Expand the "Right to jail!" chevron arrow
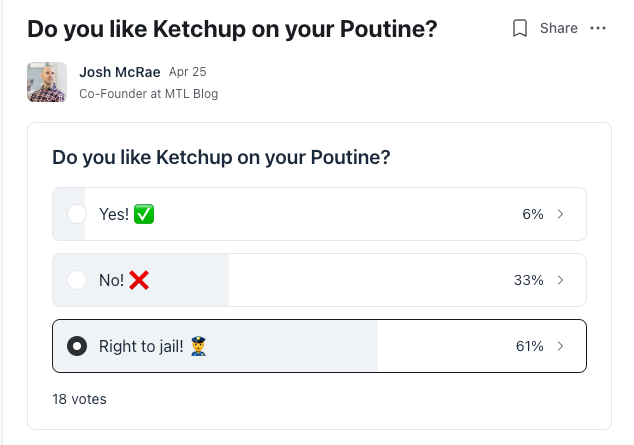 [560, 346]
